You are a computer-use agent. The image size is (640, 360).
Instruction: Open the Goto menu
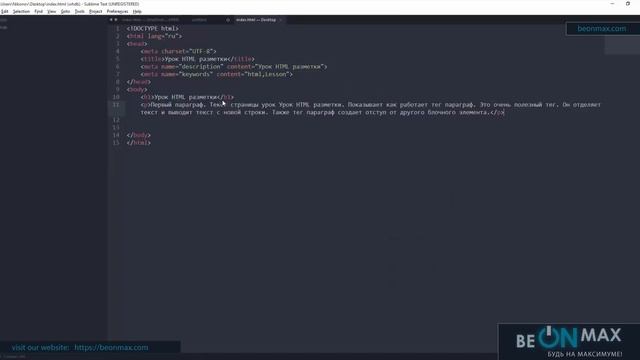[65, 11]
